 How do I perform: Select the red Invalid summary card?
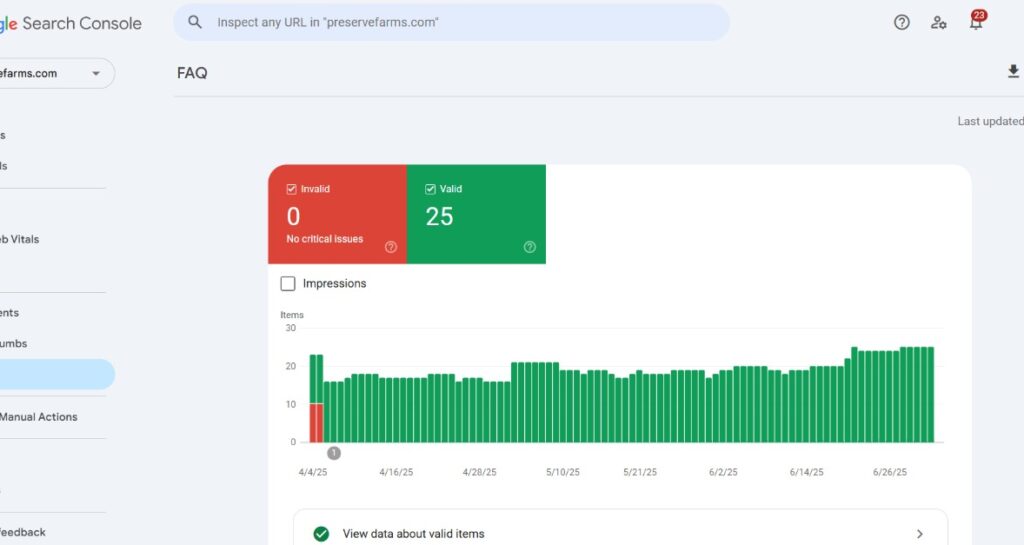(x=338, y=214)
